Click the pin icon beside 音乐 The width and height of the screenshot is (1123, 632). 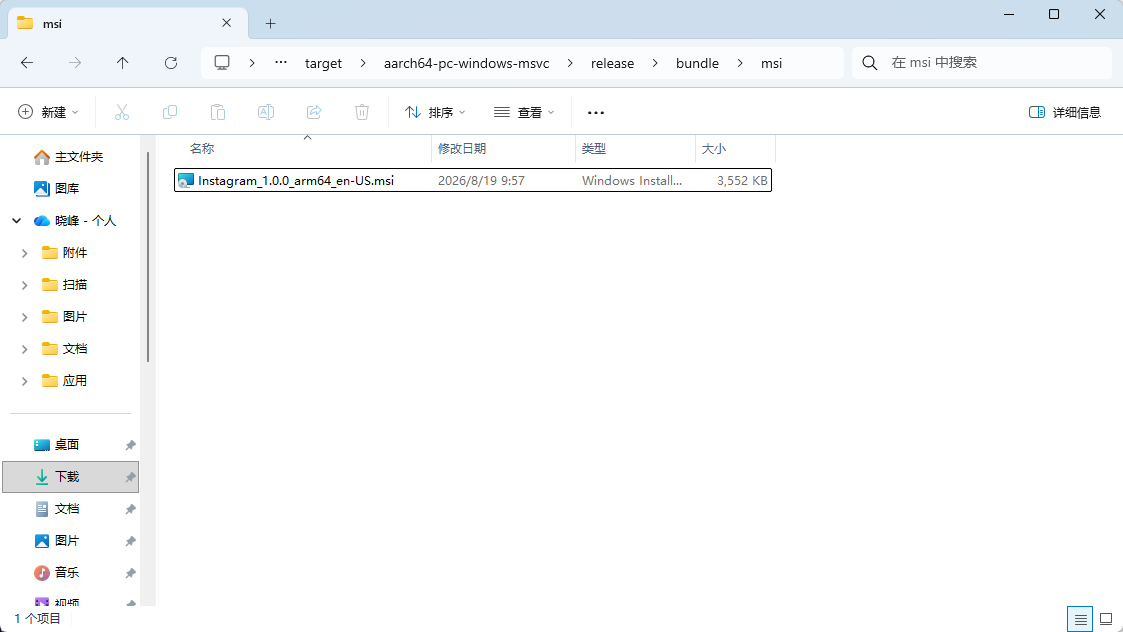tap(130, 573)
